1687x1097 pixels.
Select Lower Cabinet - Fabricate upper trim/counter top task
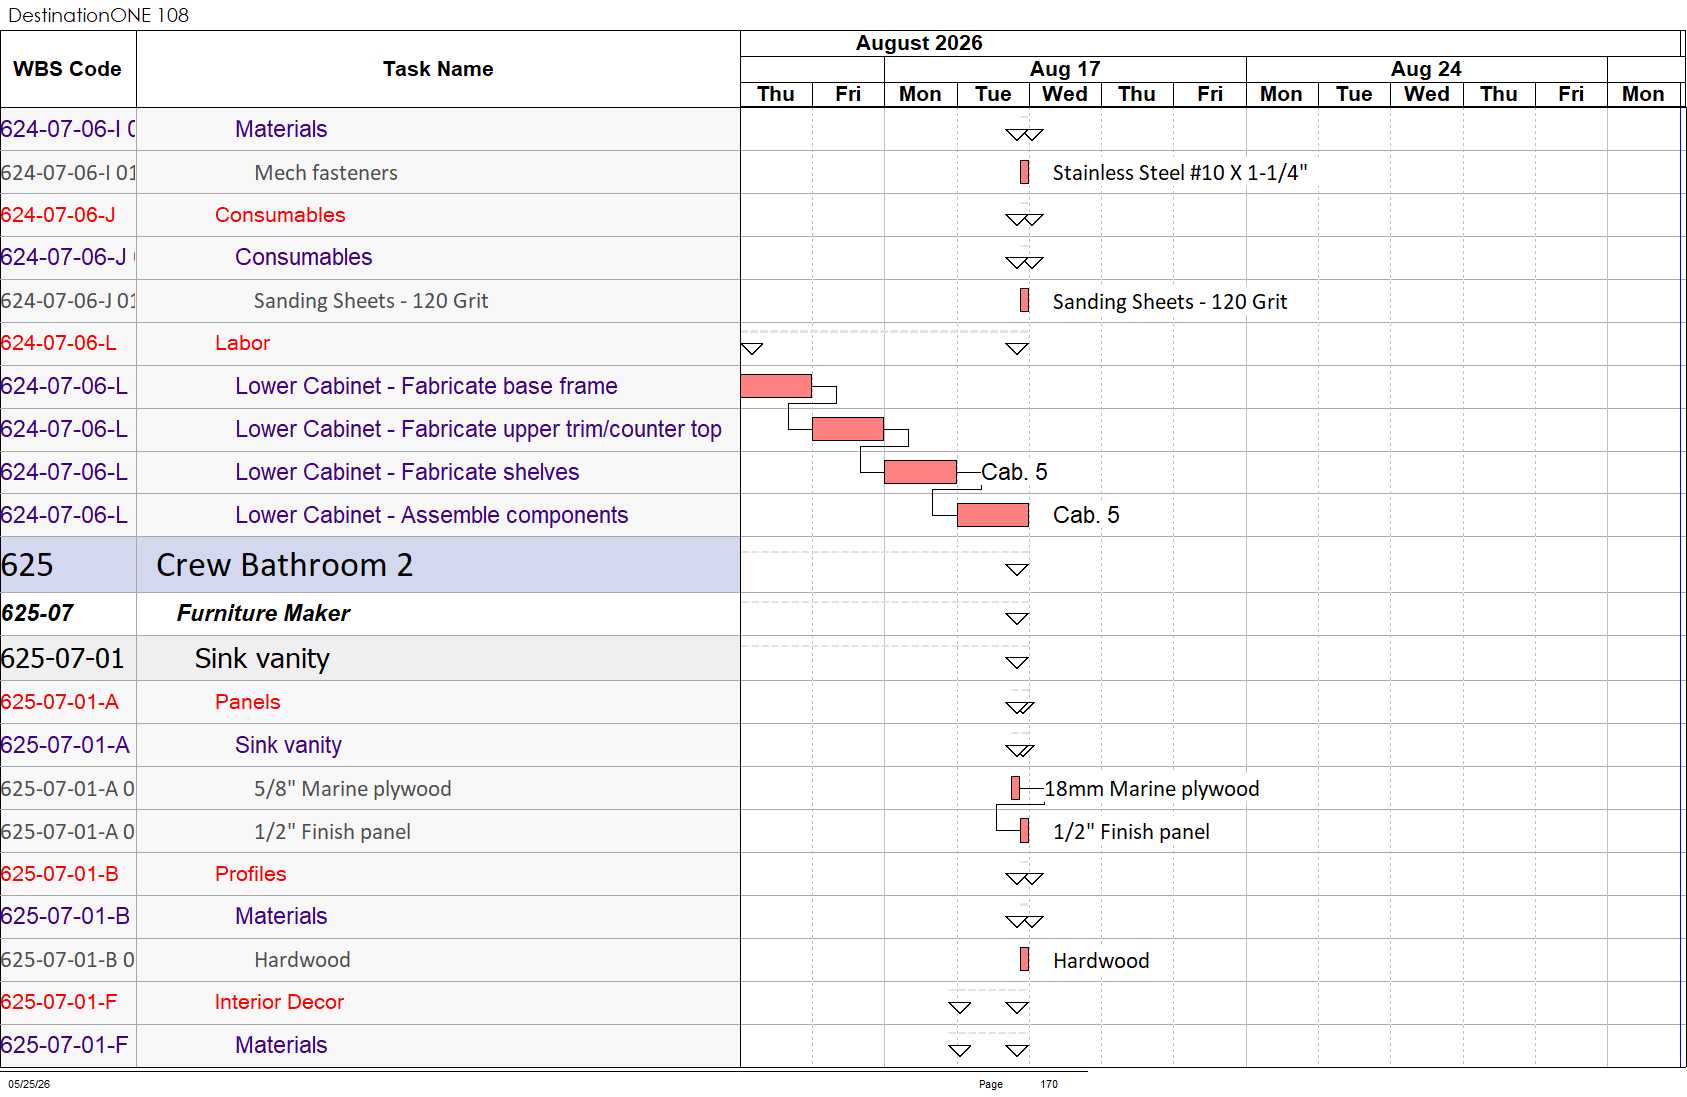(478, 429)
